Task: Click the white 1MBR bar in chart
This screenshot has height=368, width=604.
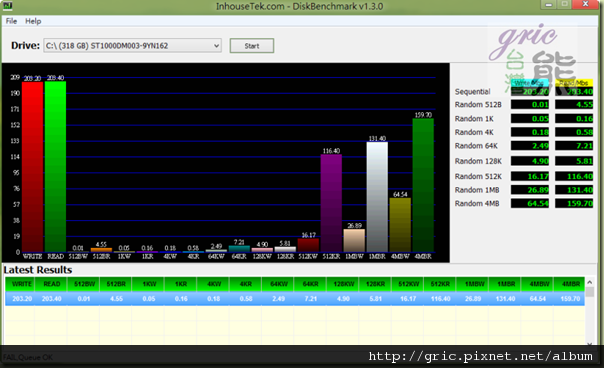Action: [377, 197]
